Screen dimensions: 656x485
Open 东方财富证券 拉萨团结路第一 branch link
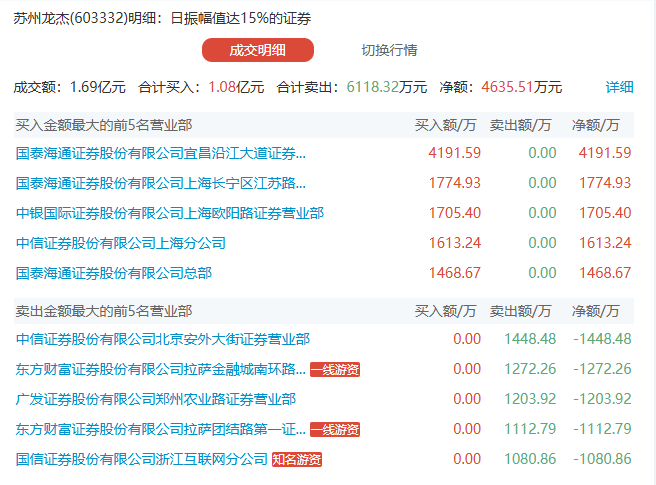[x=161, y=429]
